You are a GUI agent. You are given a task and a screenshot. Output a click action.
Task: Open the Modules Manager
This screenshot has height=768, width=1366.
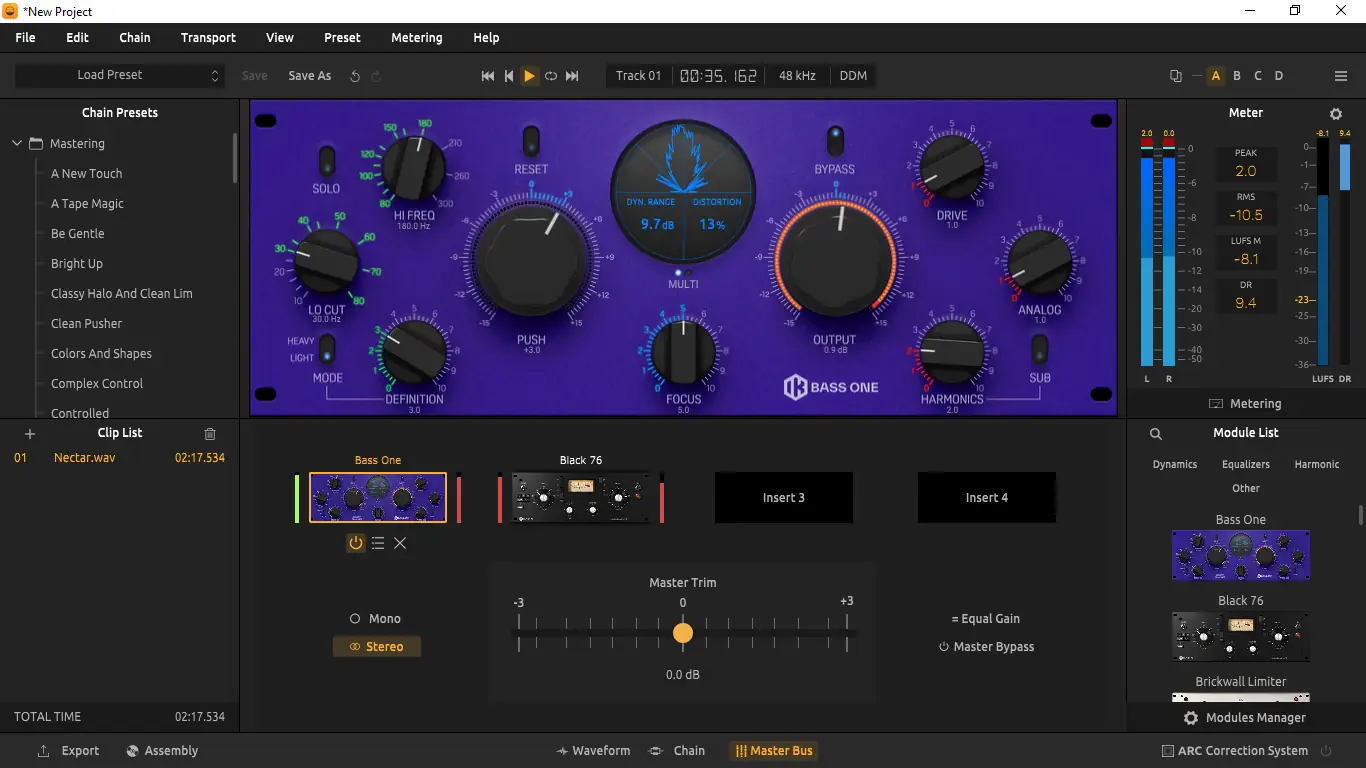(x=1245, y=718)
